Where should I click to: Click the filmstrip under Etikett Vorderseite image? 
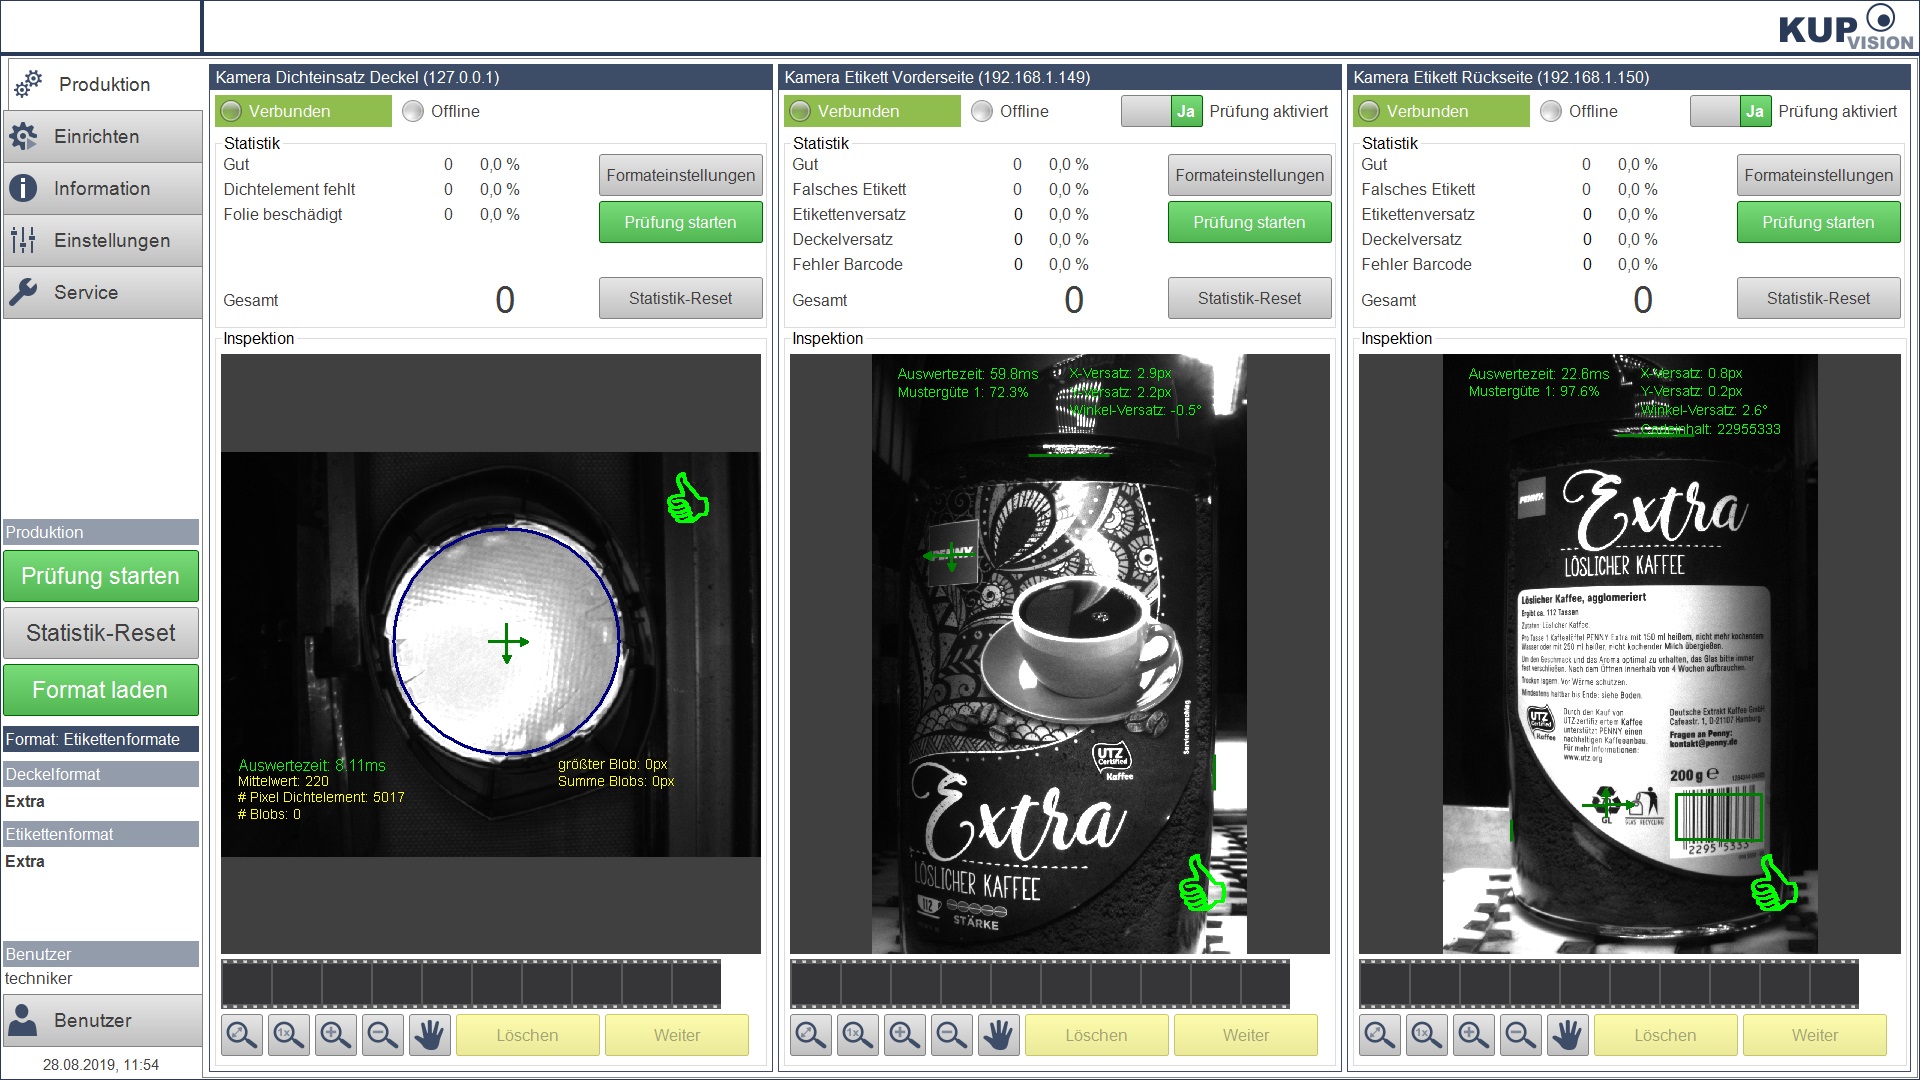[x=1040, y=984]
